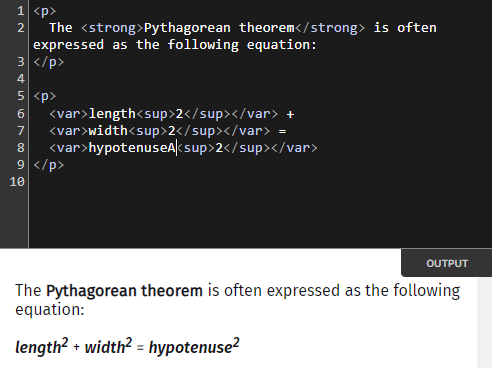Click the OUTPUT tab label

(447, 263)
